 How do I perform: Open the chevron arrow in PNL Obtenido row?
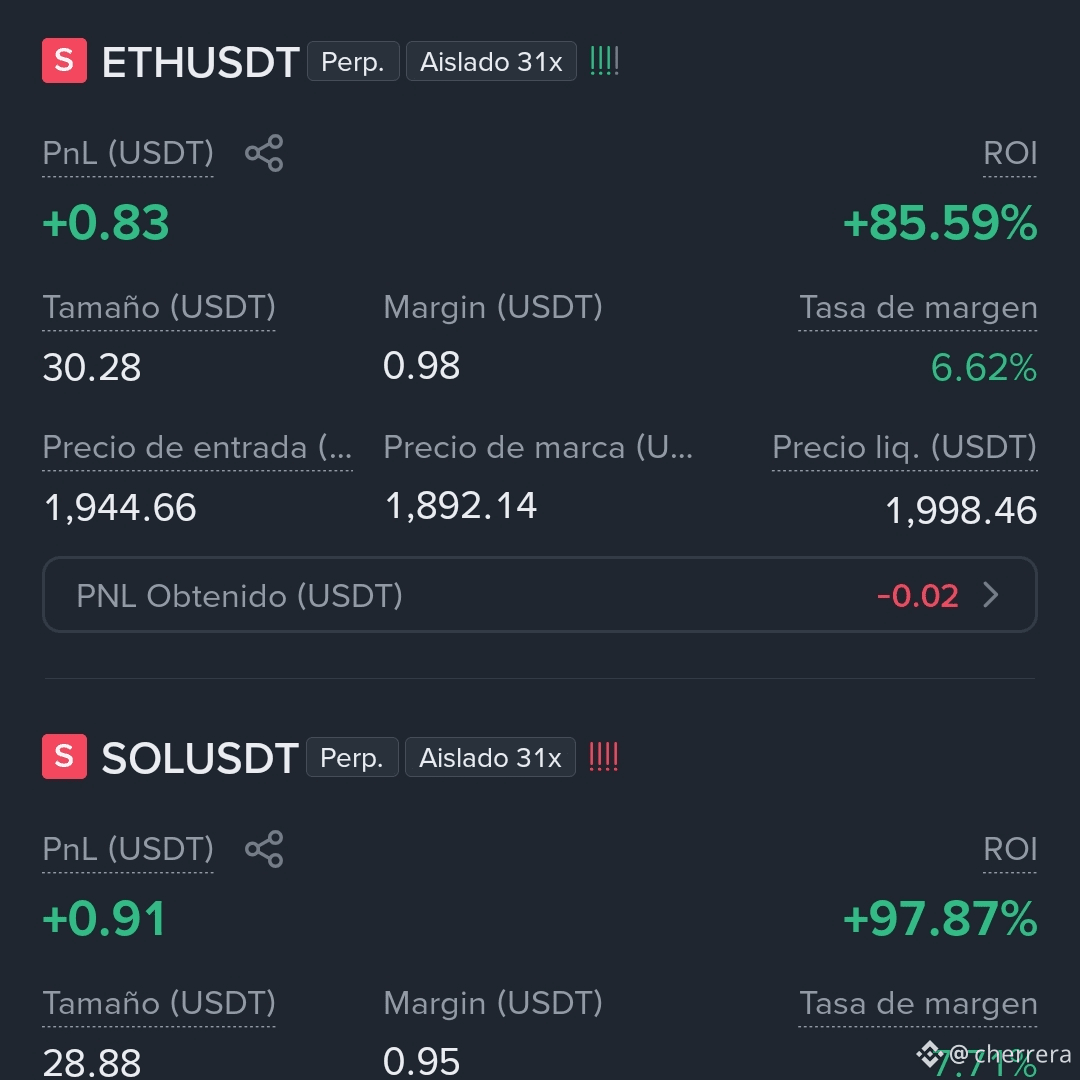[x=990, y=595]
